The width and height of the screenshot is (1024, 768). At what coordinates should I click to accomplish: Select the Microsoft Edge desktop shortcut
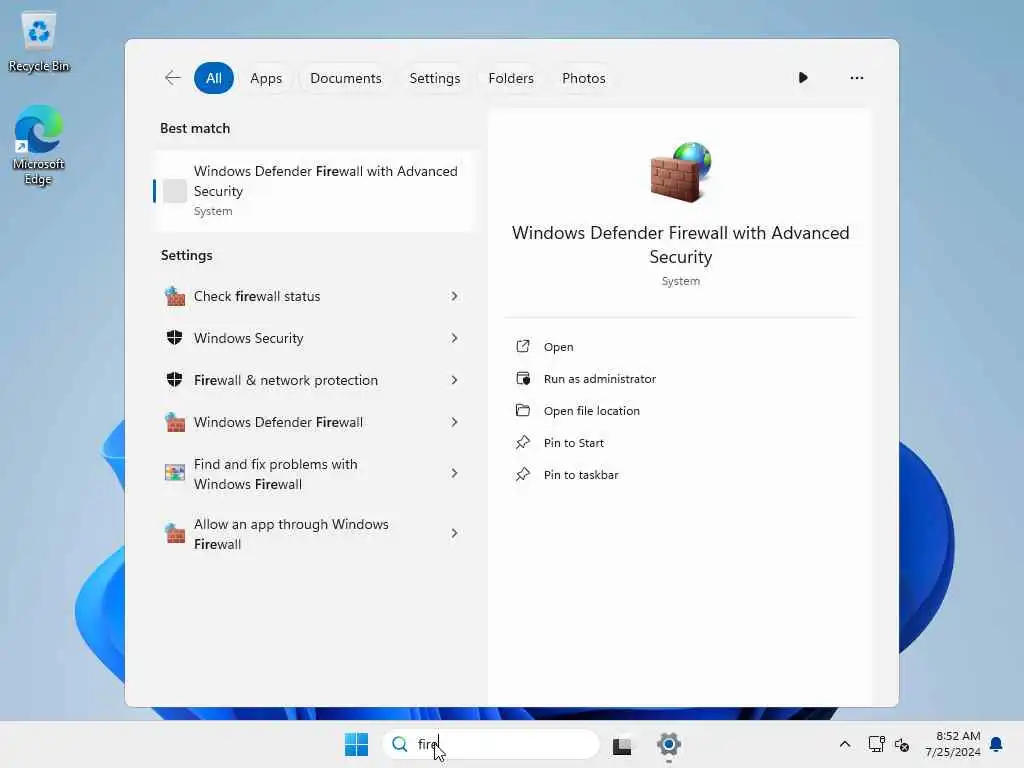pyautogui.click(x=39, y=145)
